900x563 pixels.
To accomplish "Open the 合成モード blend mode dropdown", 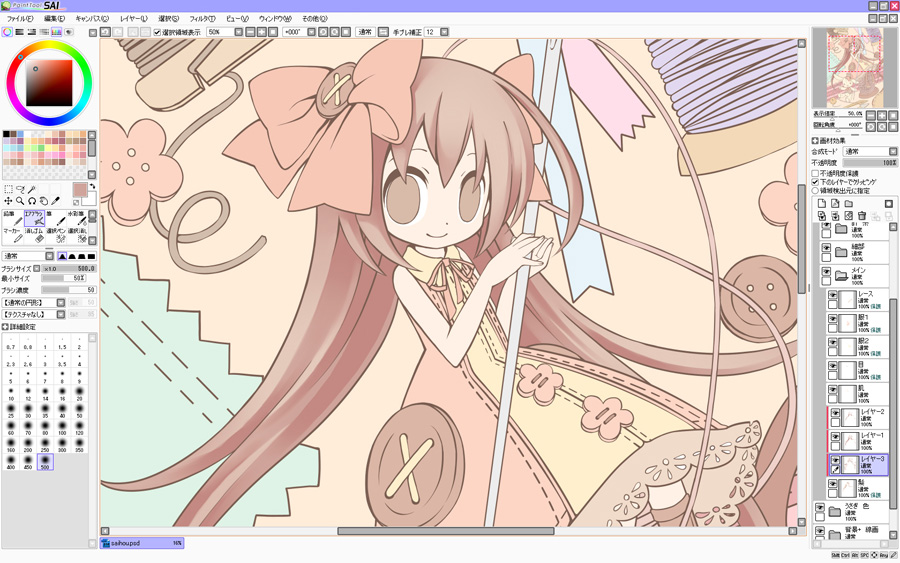I will tap(870, 152).
